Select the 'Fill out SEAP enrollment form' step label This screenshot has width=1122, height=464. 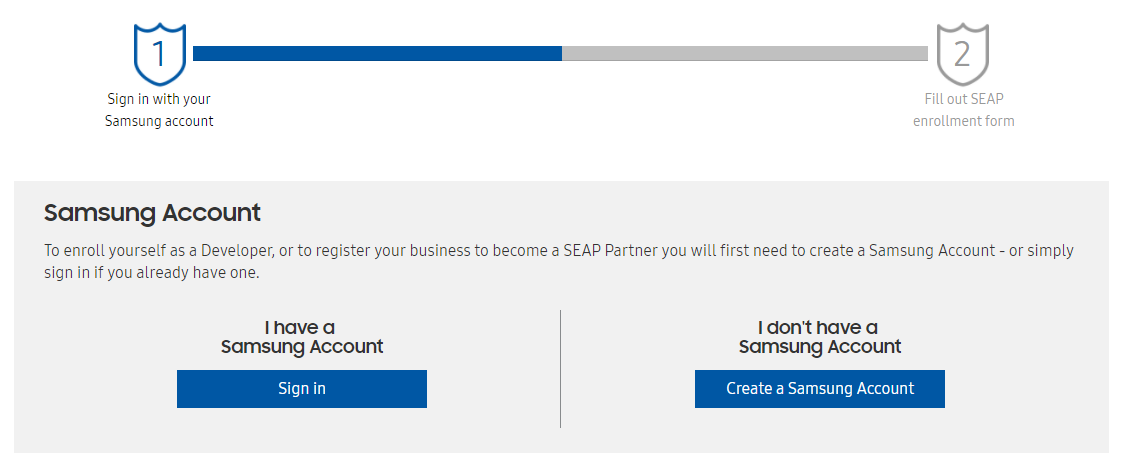(963, 110)
